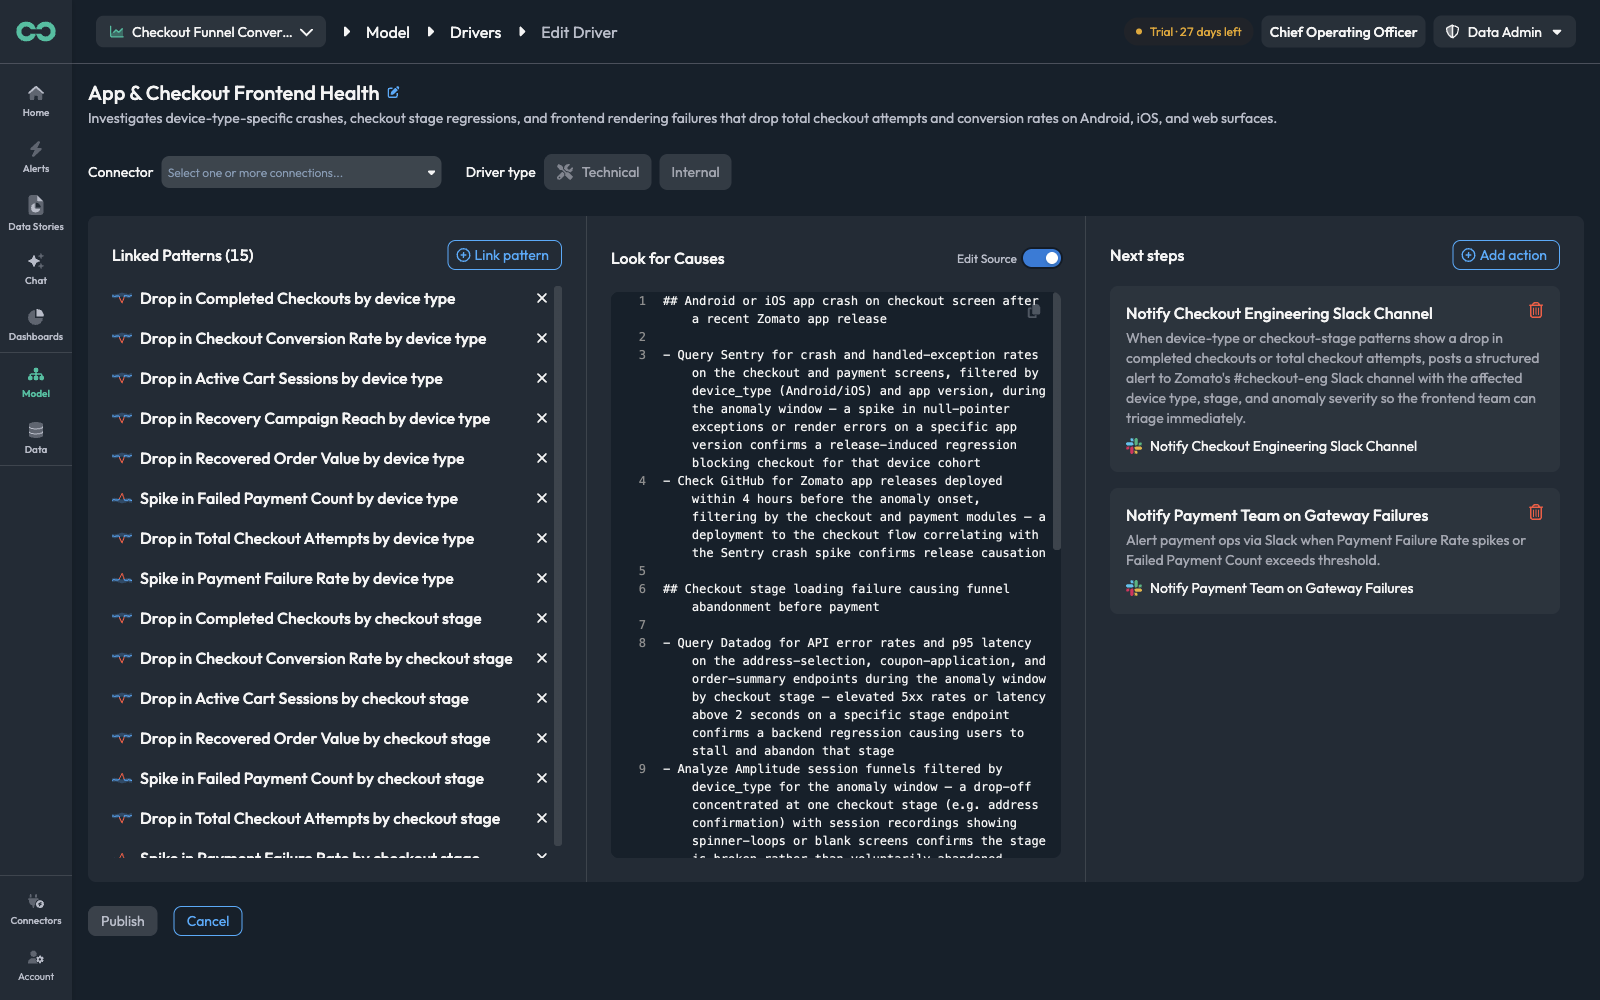Click Chief Operating Officer persona button
This screenshot has width=1600, height=1000.
click(1343, 32)
